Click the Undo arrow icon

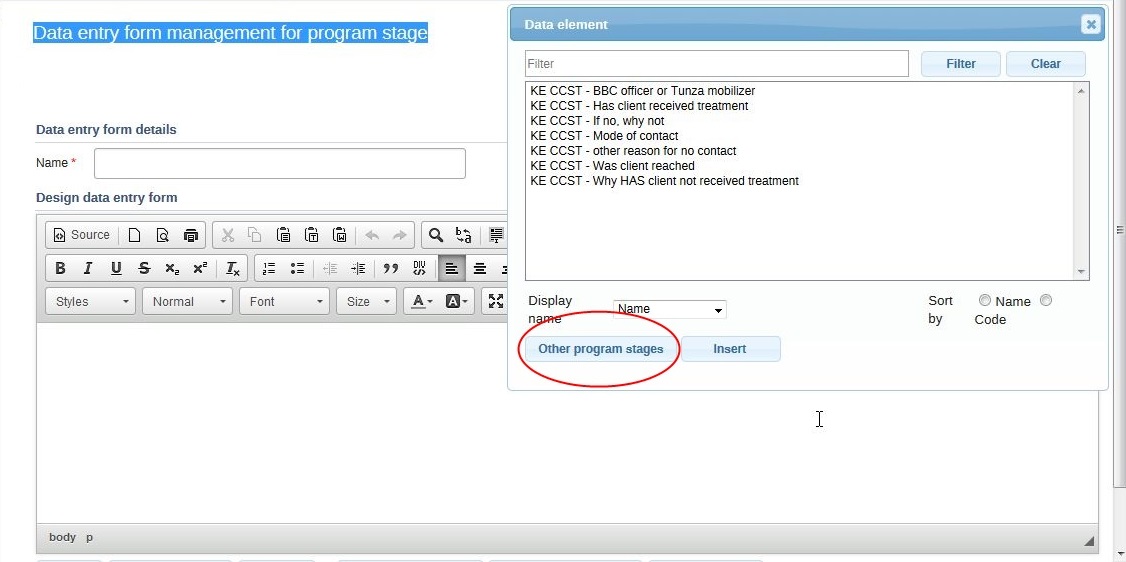coord(372,235)
